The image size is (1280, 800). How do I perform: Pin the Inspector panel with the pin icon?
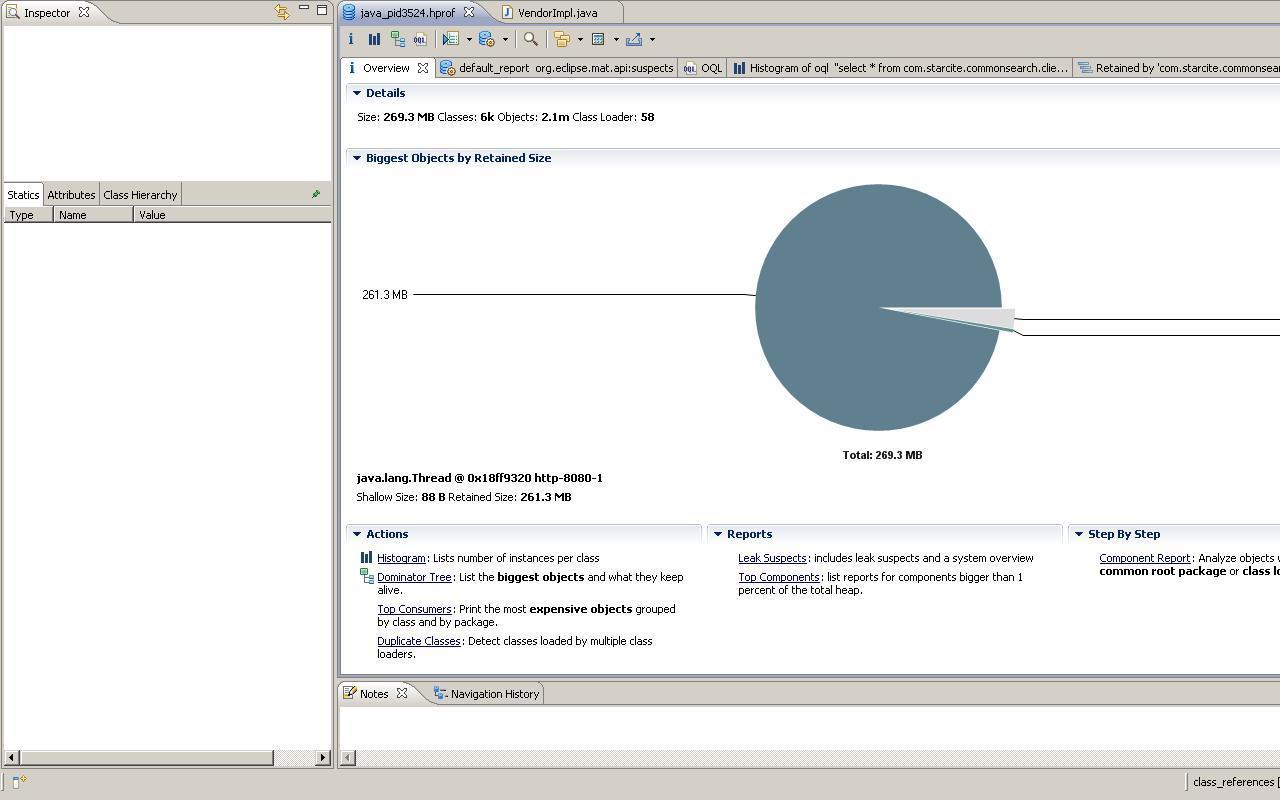pyautogui.click(x=316, y=193)
